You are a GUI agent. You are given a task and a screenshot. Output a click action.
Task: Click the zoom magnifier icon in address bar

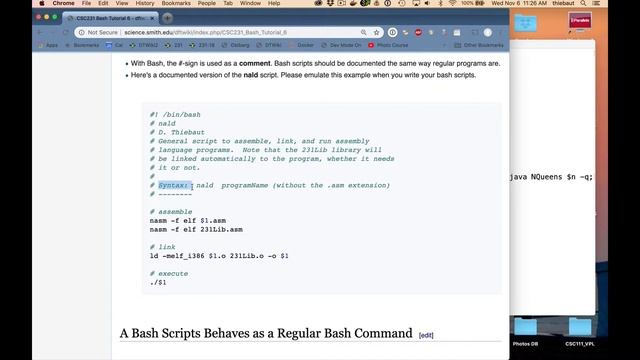point(363,32)
